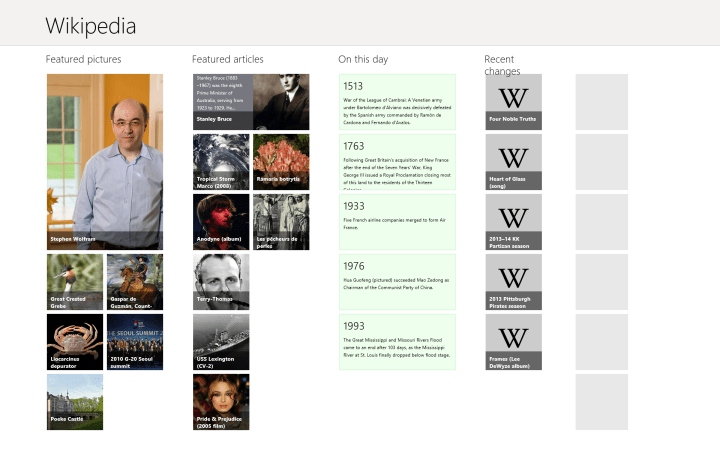Open the Terry-Thomas featured article
Image resolution: width=720 pixels, height=450 pixels.
[221, 282]
